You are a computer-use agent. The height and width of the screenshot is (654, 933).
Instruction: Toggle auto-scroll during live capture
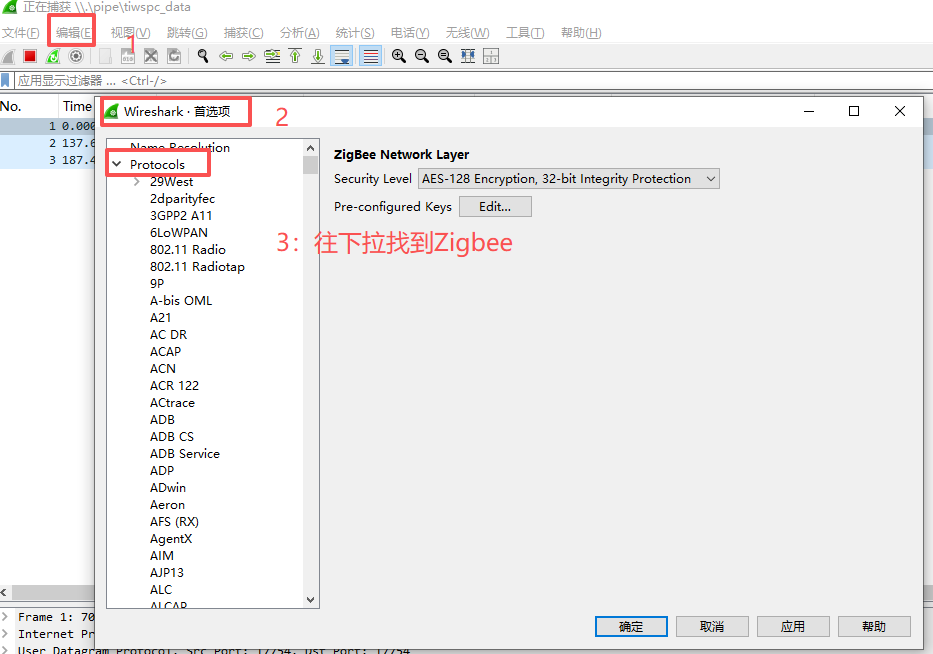(x=342, y=57)
